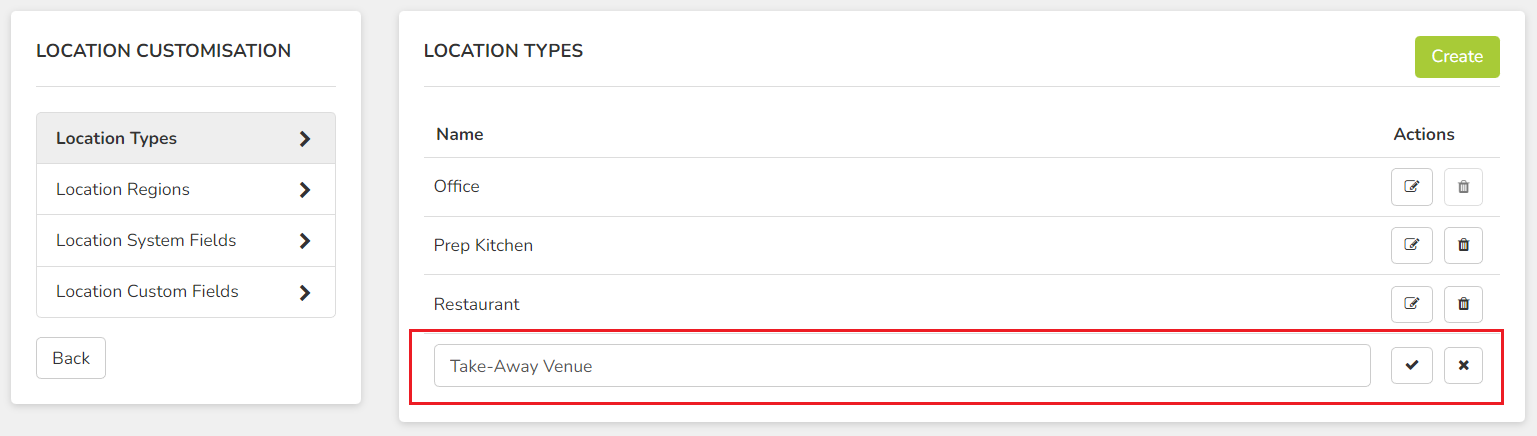
Task: Select the Location Types menu label
Action: pyautogui.click(x=116, y=138)
